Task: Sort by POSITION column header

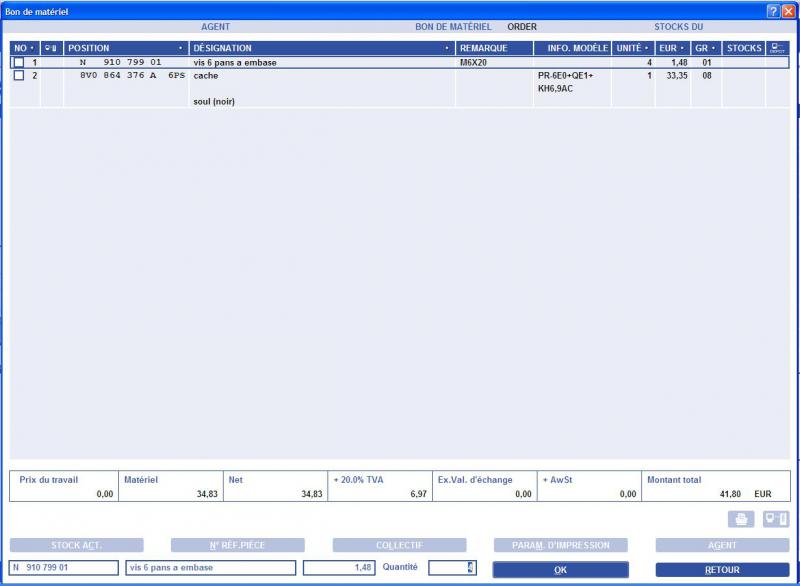Action: (x=126, y=48)
